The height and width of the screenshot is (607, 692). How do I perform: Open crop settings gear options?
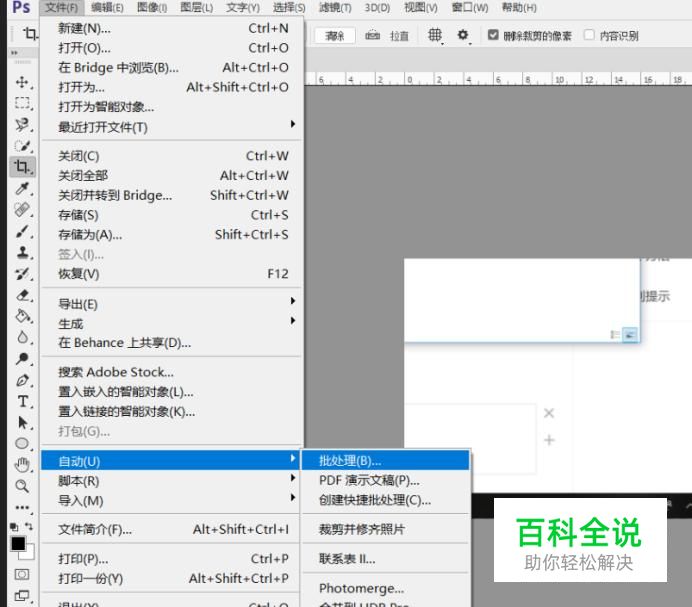pyautogui.click(x=463, y=35)
